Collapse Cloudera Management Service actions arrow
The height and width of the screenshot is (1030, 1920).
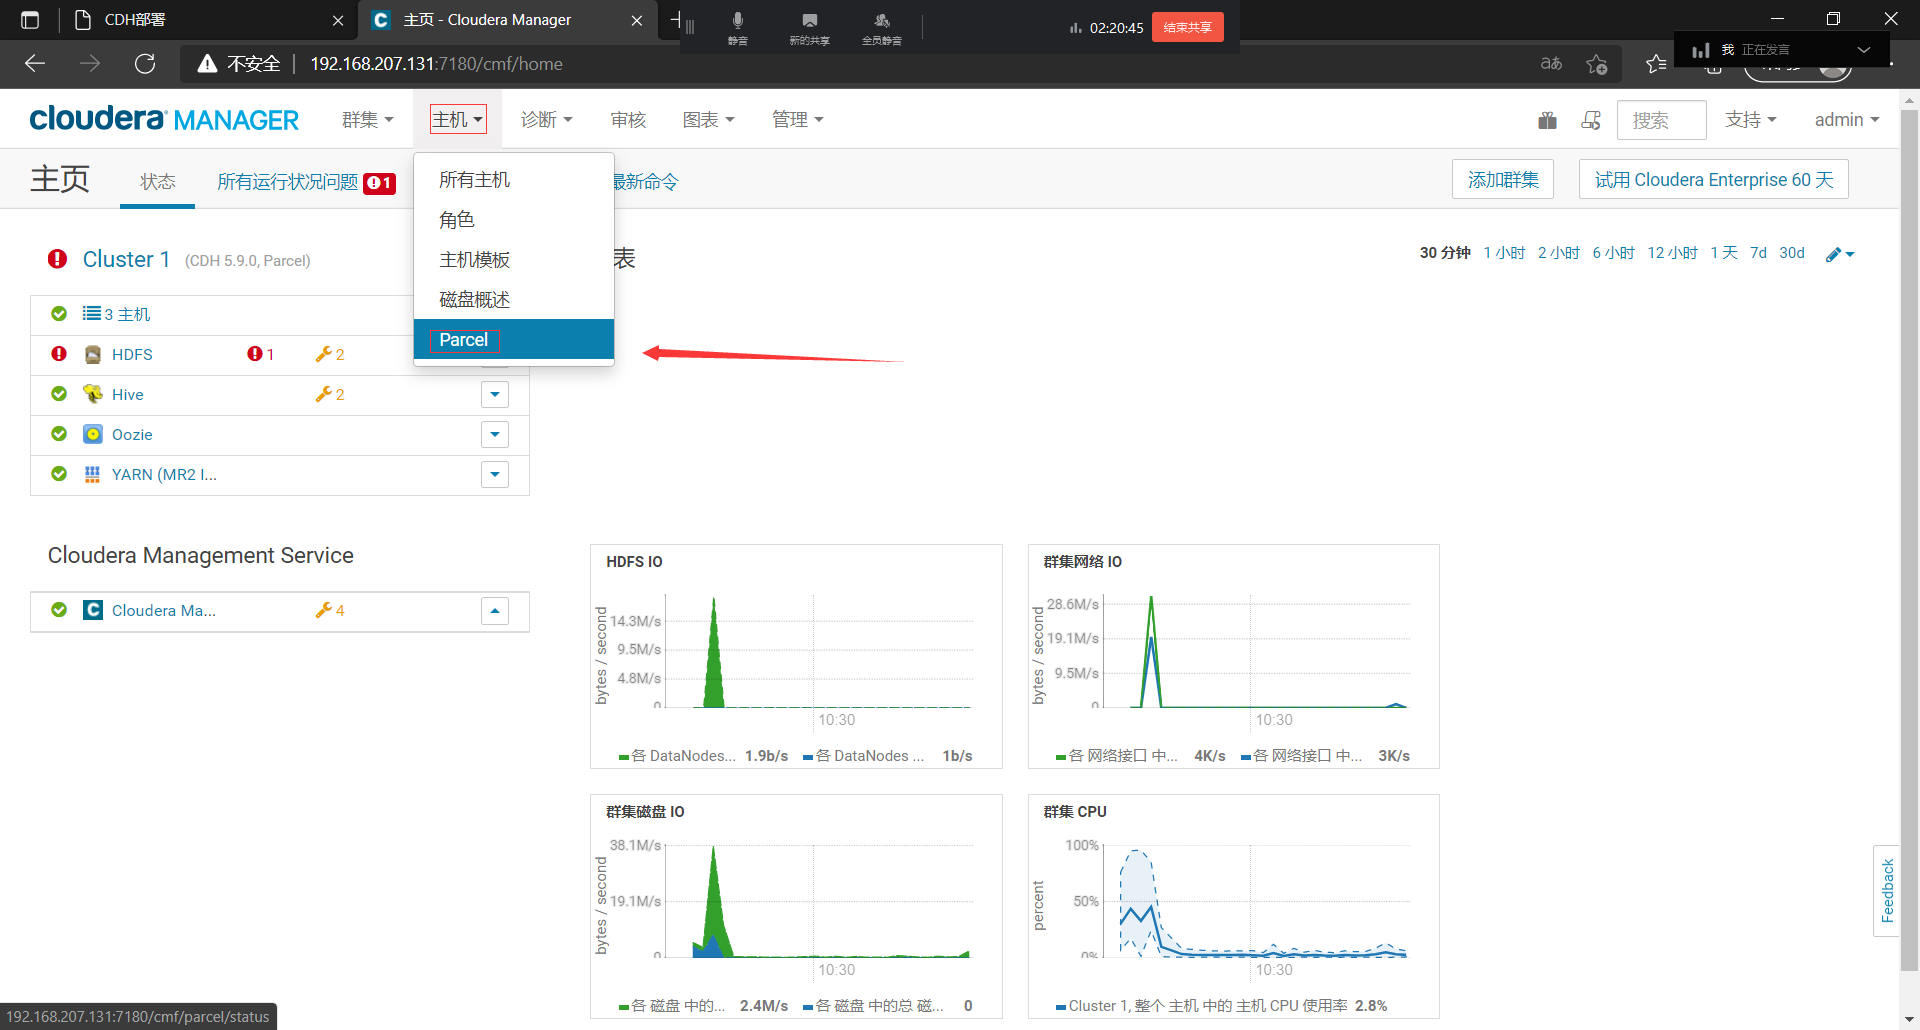tap(495, 610)
